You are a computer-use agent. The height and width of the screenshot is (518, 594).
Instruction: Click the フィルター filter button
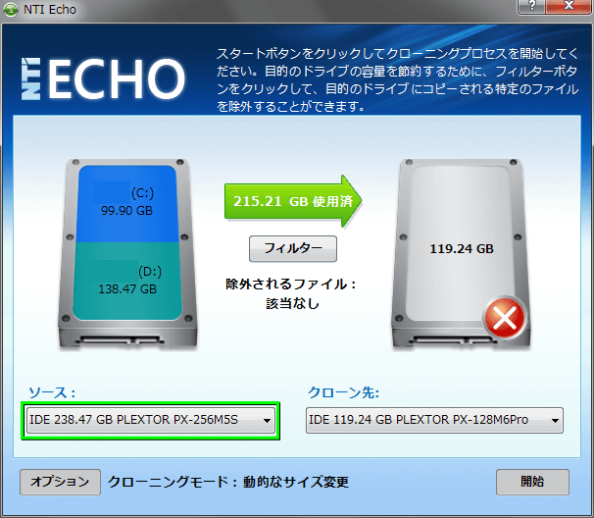(293, 249)
